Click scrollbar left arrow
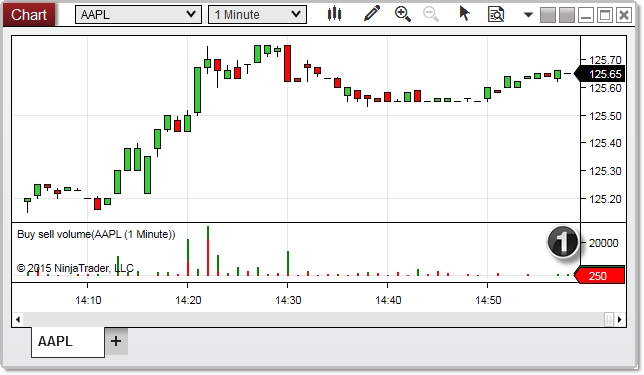 point(18,319)
